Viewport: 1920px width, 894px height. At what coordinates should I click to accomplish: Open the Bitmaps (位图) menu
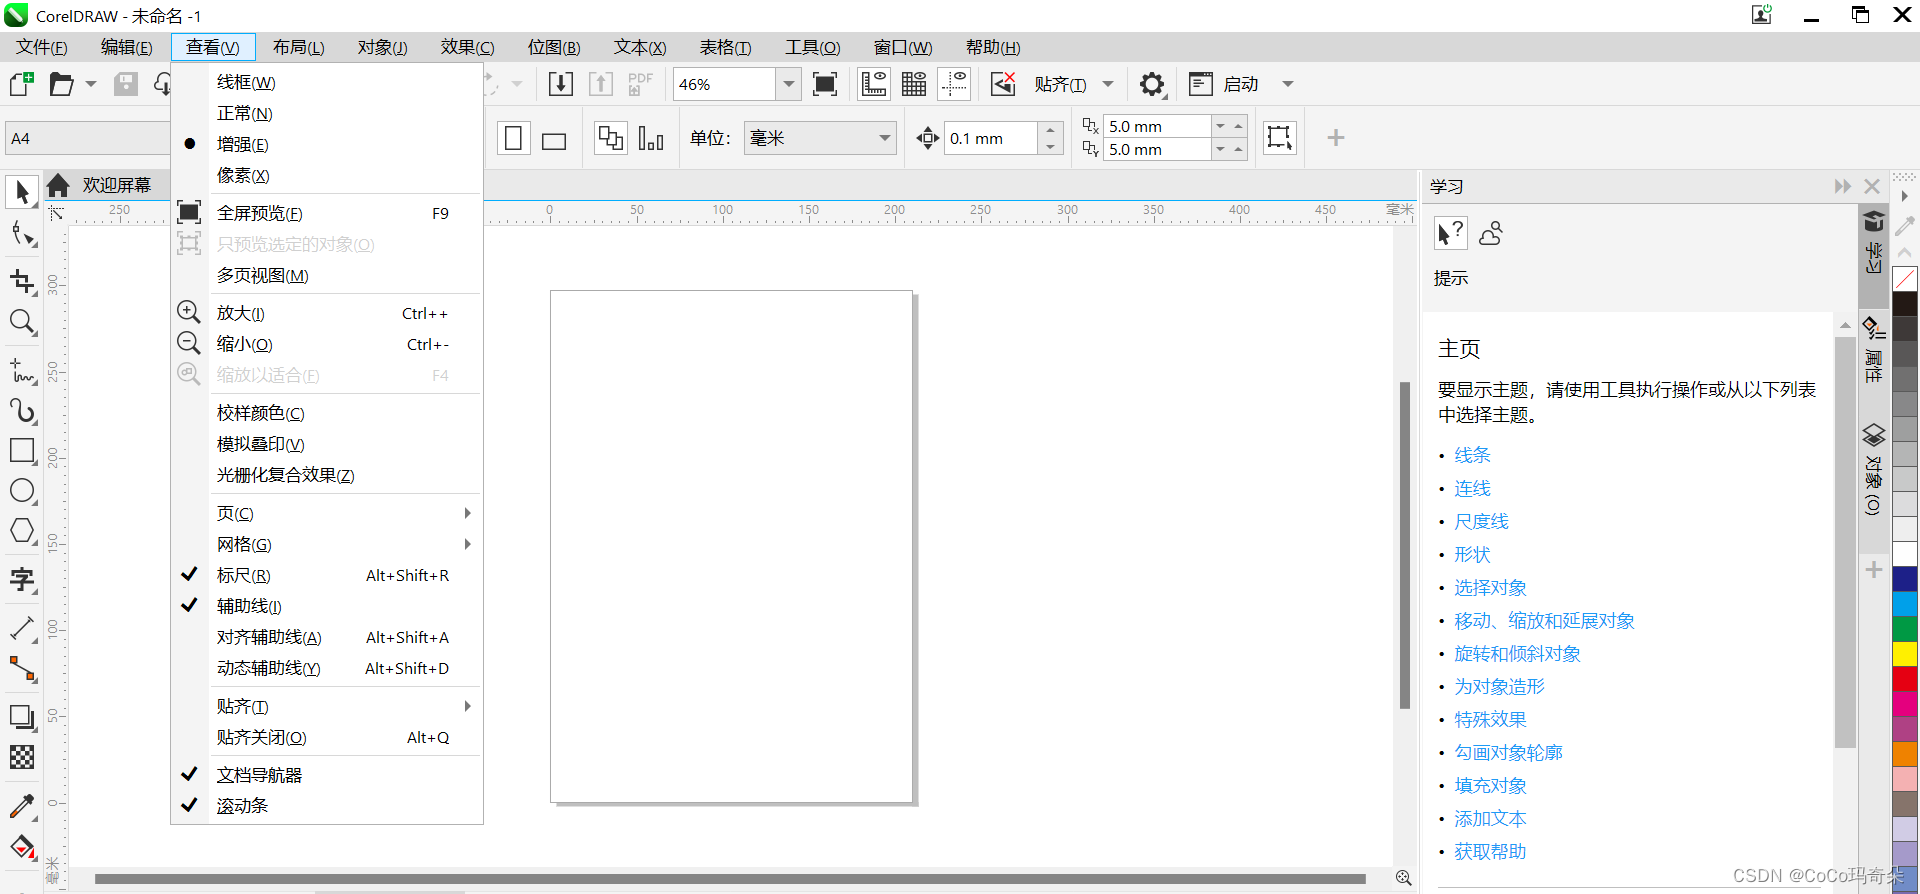click(x=554, y=47)
